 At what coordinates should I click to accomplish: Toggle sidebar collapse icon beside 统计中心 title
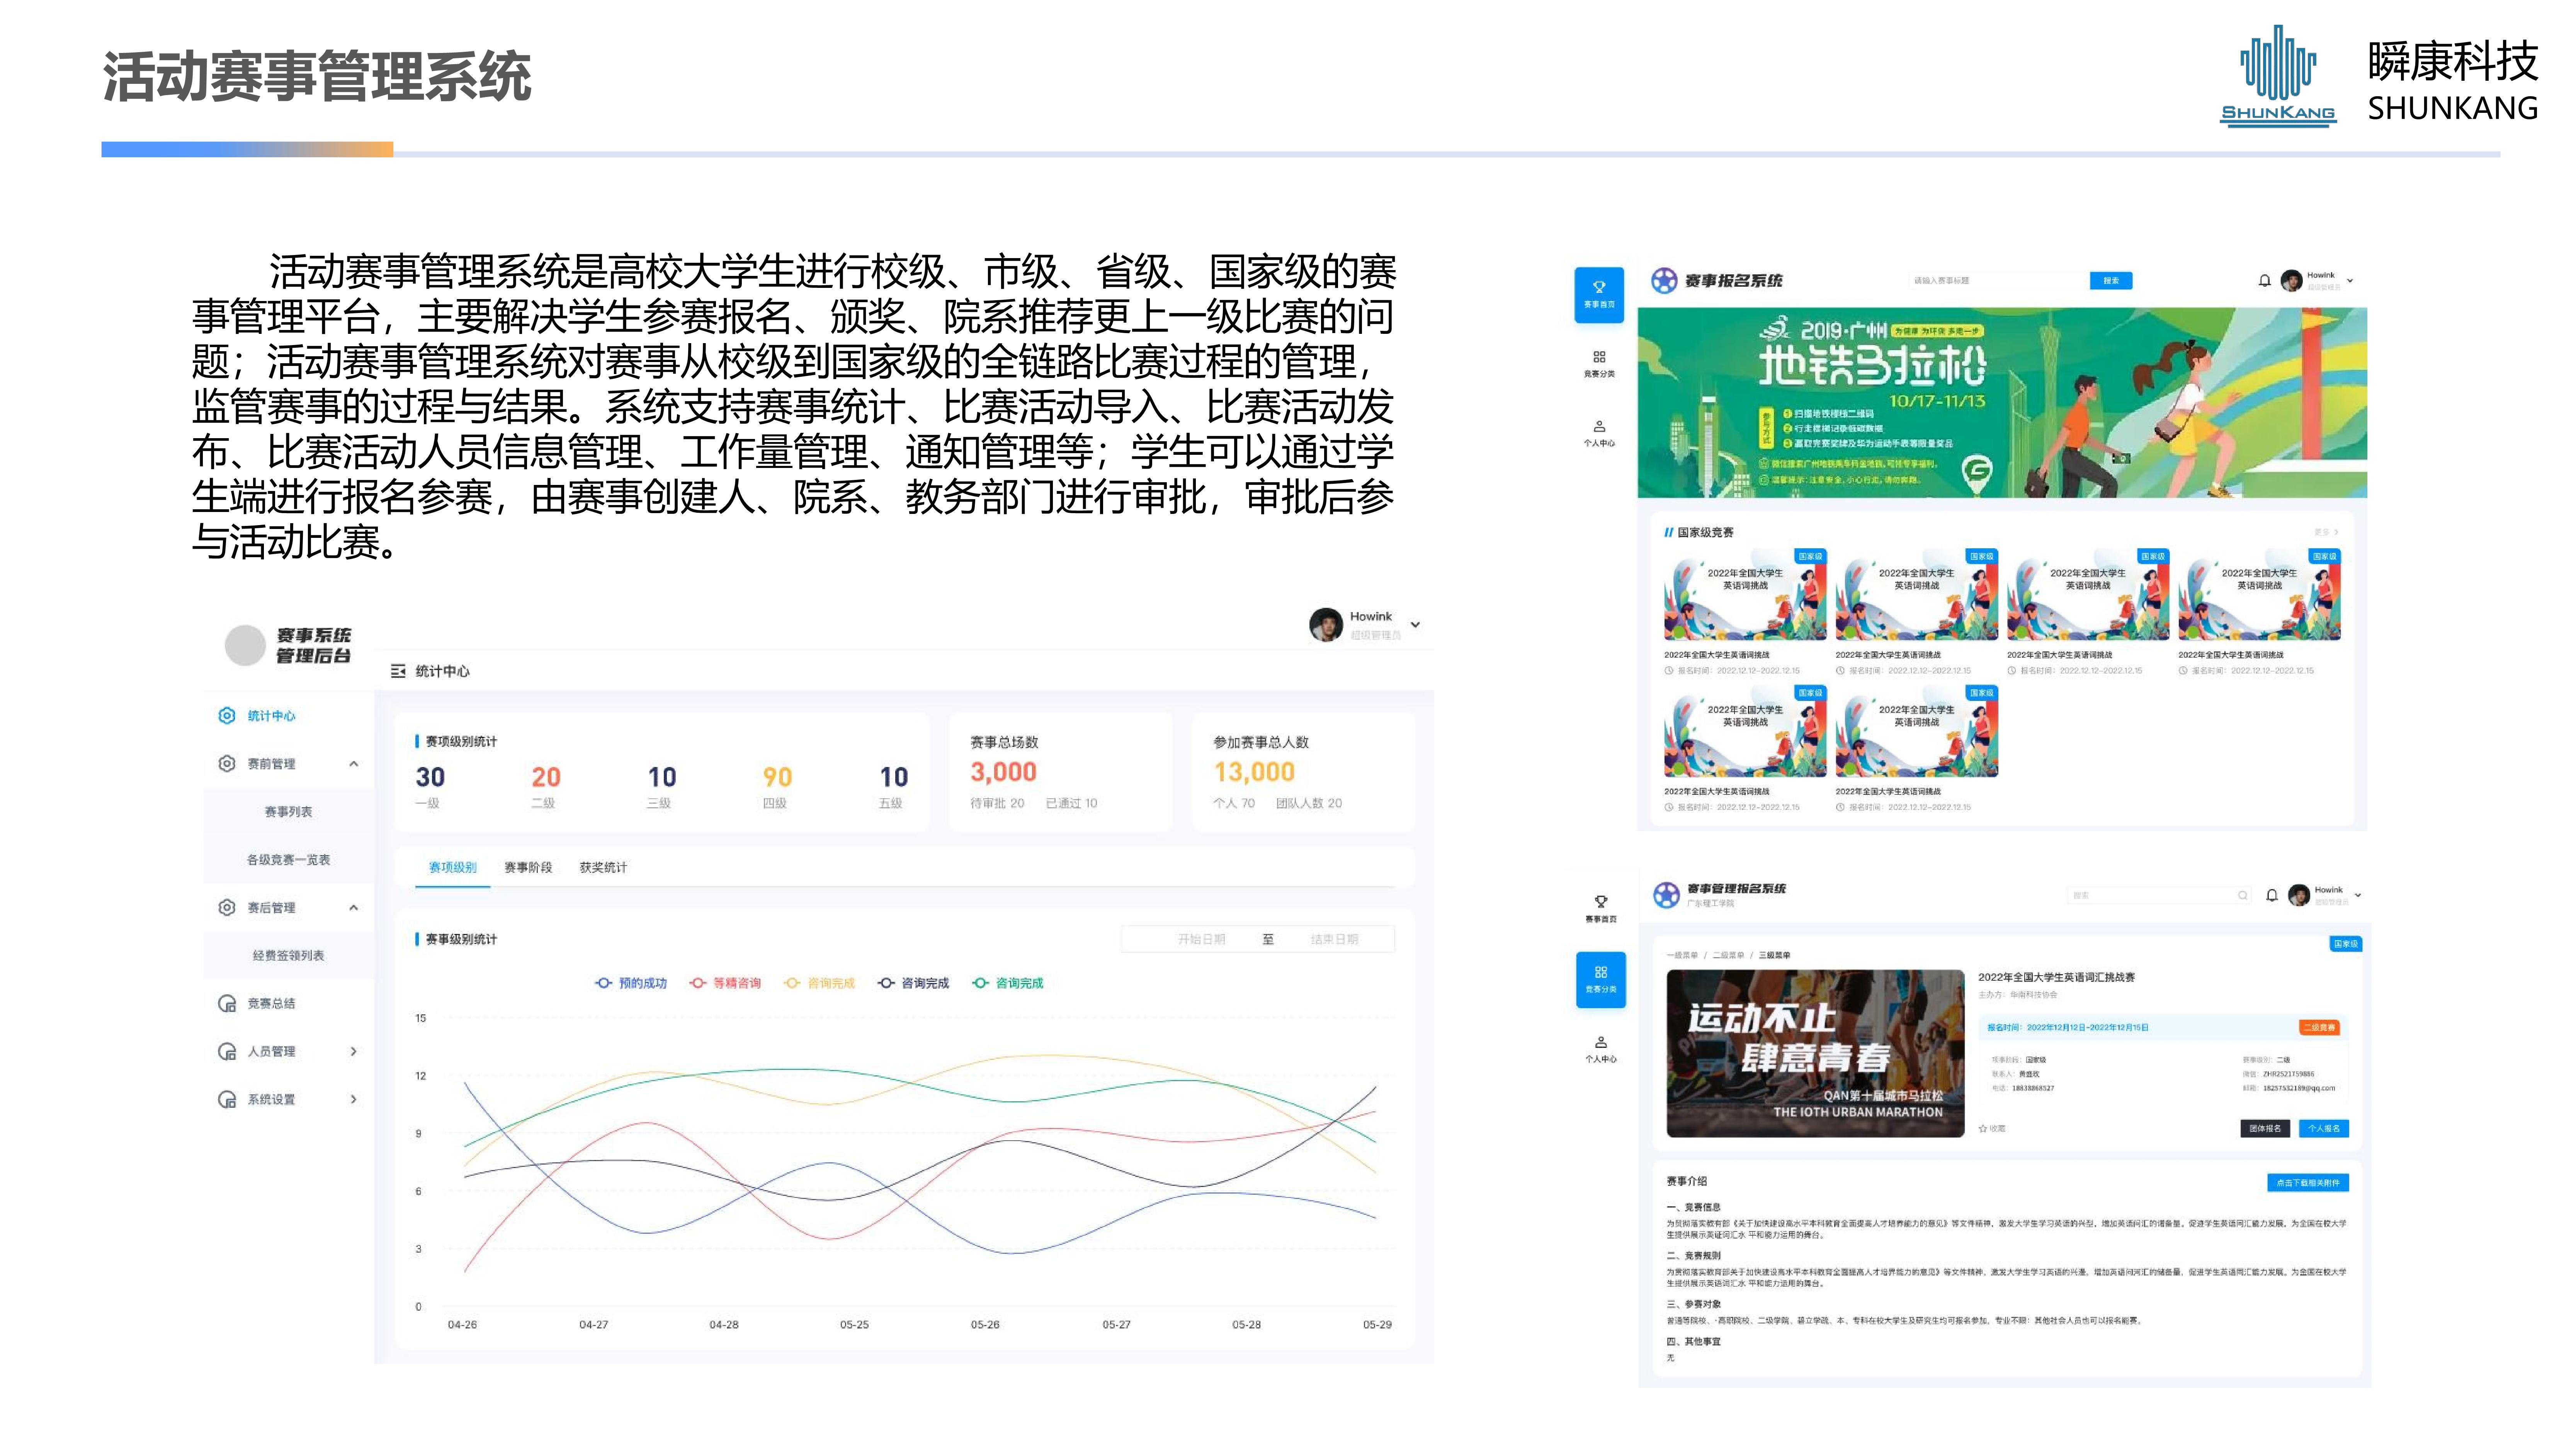pos(398,671)
